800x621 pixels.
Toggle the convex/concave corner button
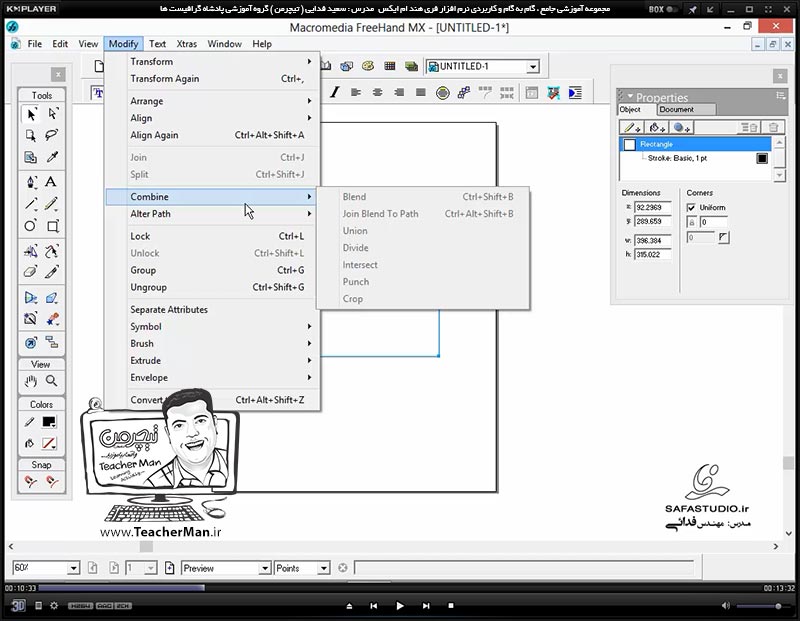tap(723, 237)
